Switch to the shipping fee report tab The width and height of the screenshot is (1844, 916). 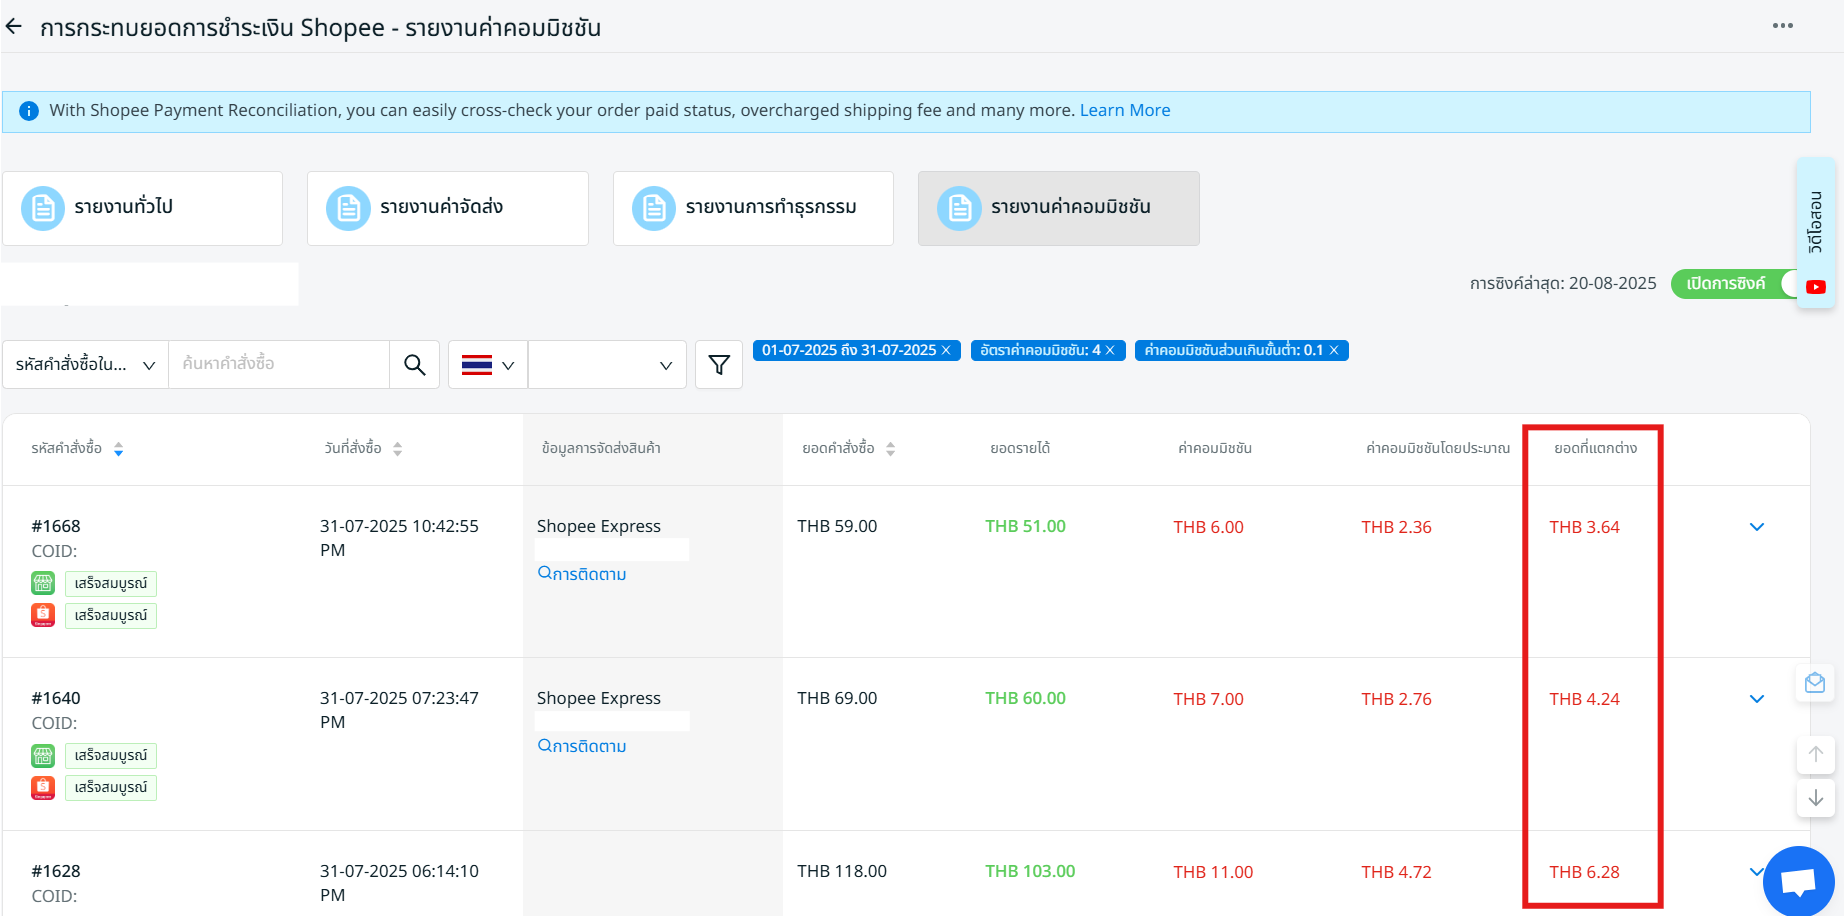[x=447, y=208]
